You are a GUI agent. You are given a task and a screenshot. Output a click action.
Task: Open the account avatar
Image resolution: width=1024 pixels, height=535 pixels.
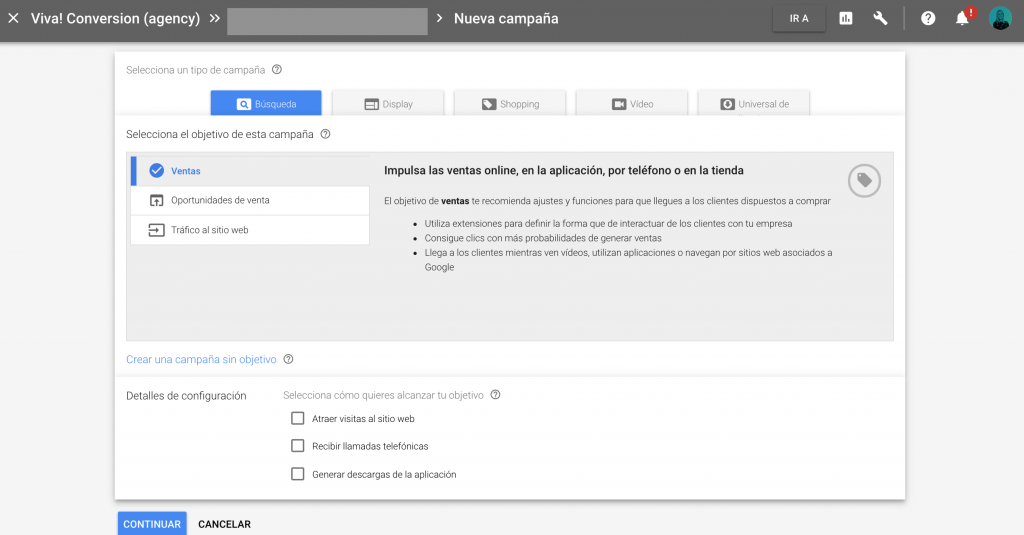[x=1000, y=18]
